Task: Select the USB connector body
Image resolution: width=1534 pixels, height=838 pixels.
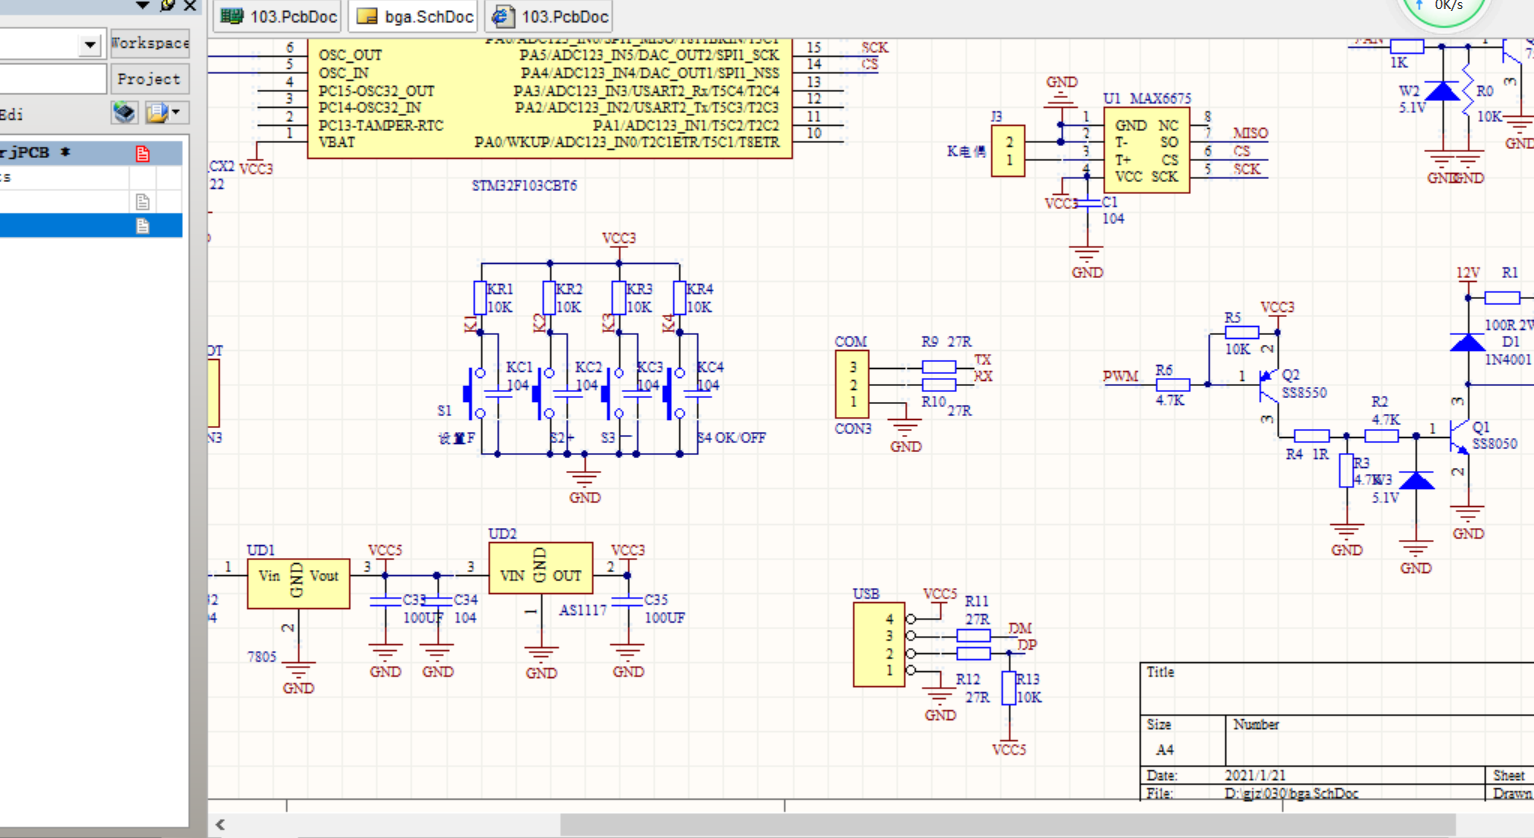Action: coord(879,645)
